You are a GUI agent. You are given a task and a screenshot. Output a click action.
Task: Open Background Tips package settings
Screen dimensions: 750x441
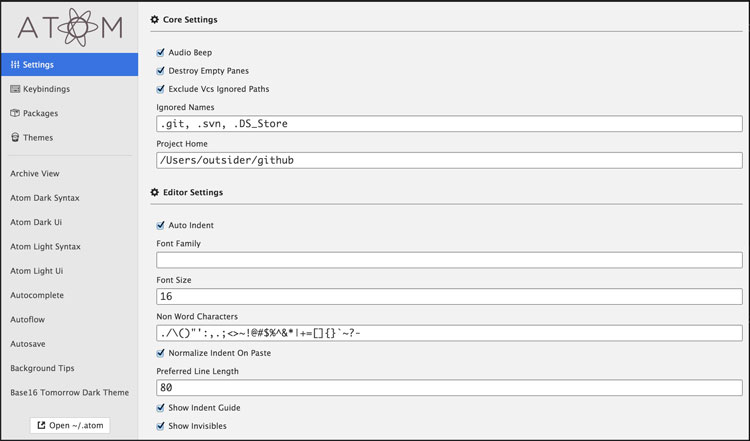(x=42, y=368)
